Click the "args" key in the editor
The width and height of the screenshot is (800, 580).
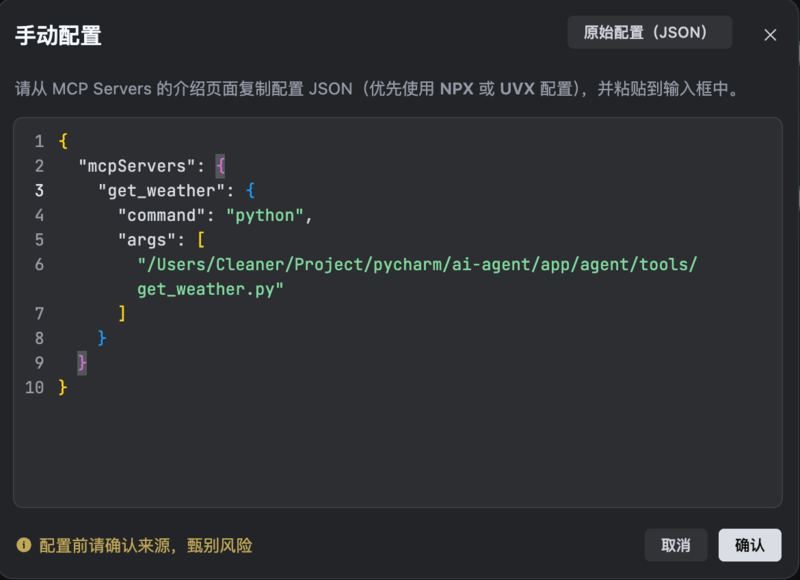coord(151,240)
